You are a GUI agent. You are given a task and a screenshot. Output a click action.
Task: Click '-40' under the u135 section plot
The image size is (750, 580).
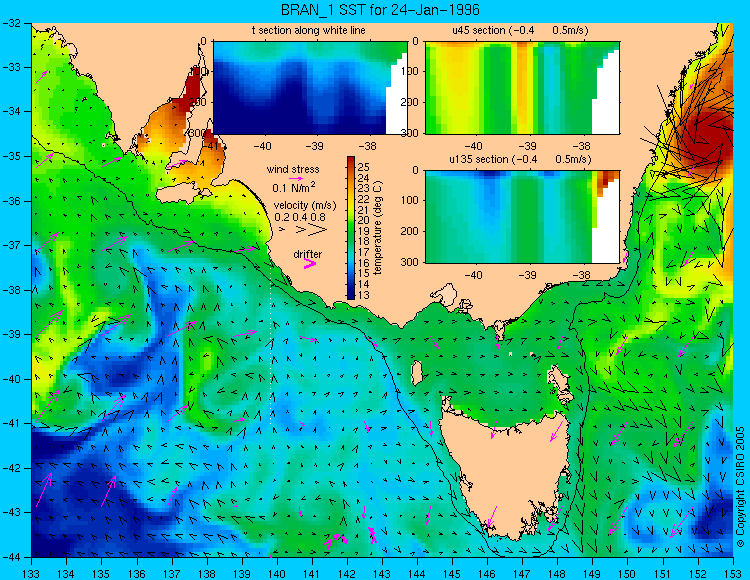click(473, 275)
